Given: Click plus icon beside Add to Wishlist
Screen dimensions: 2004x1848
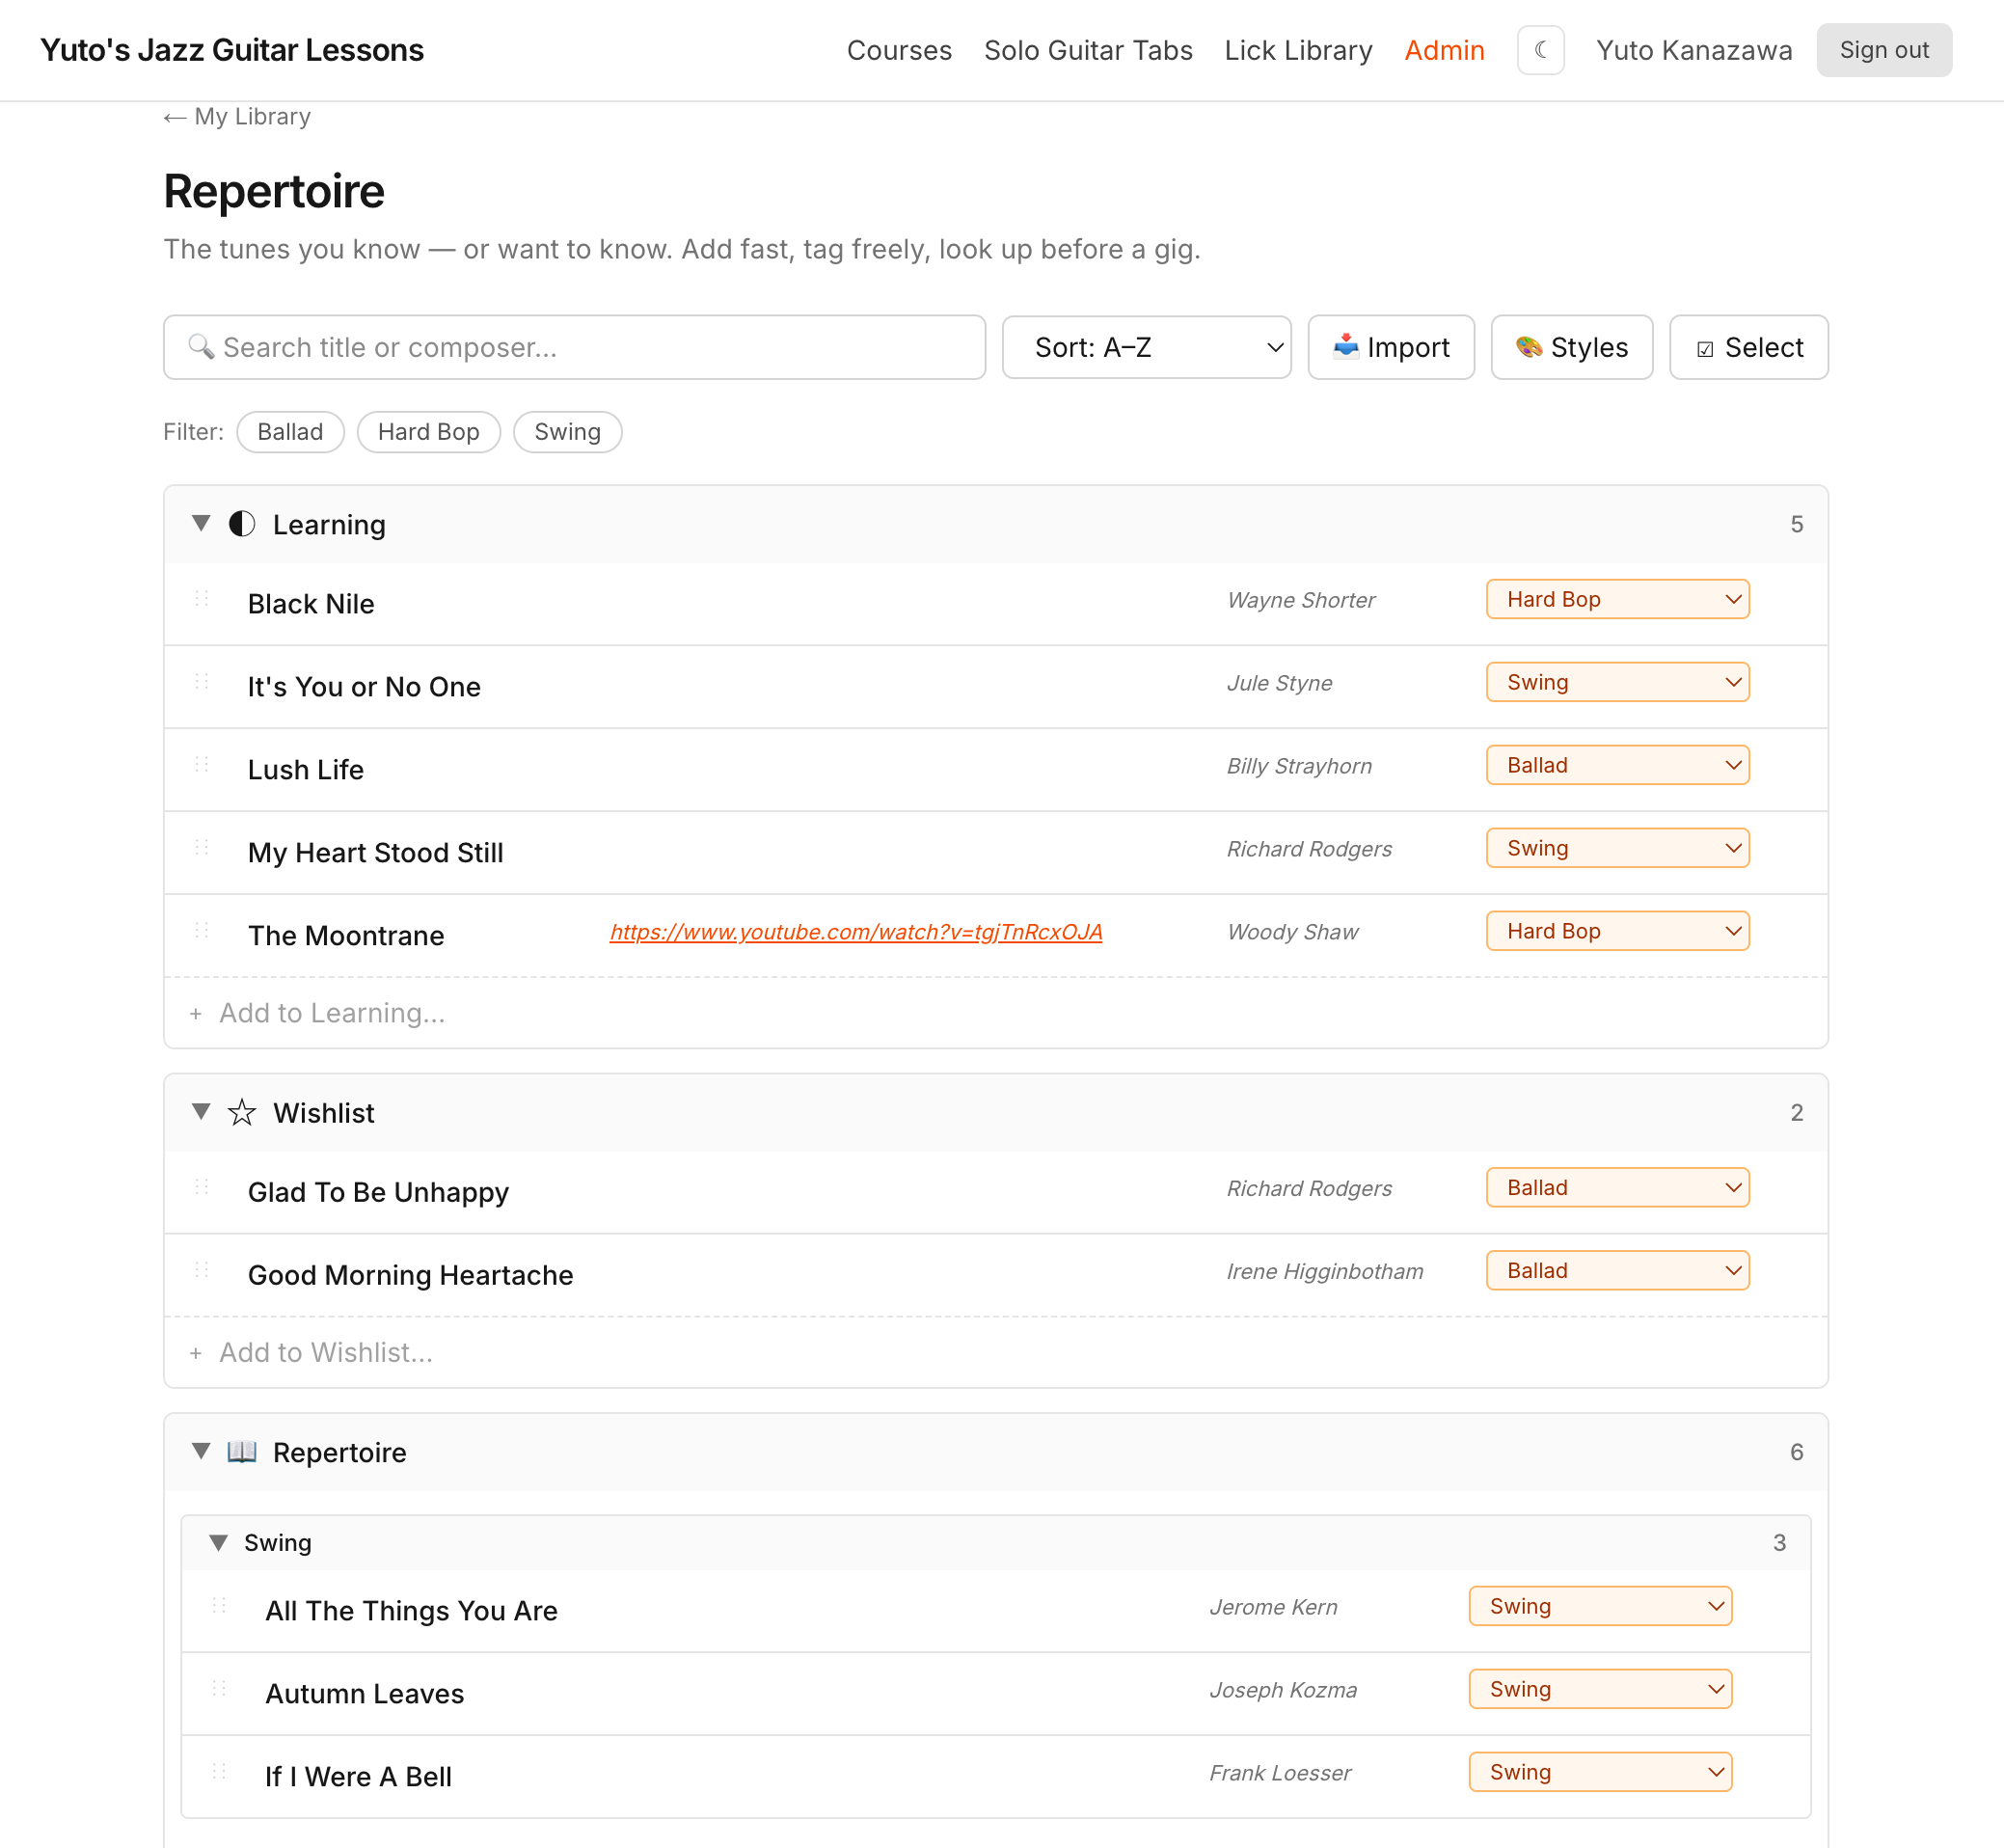Looking at the screenshot, I should [x=196, y=1353].
